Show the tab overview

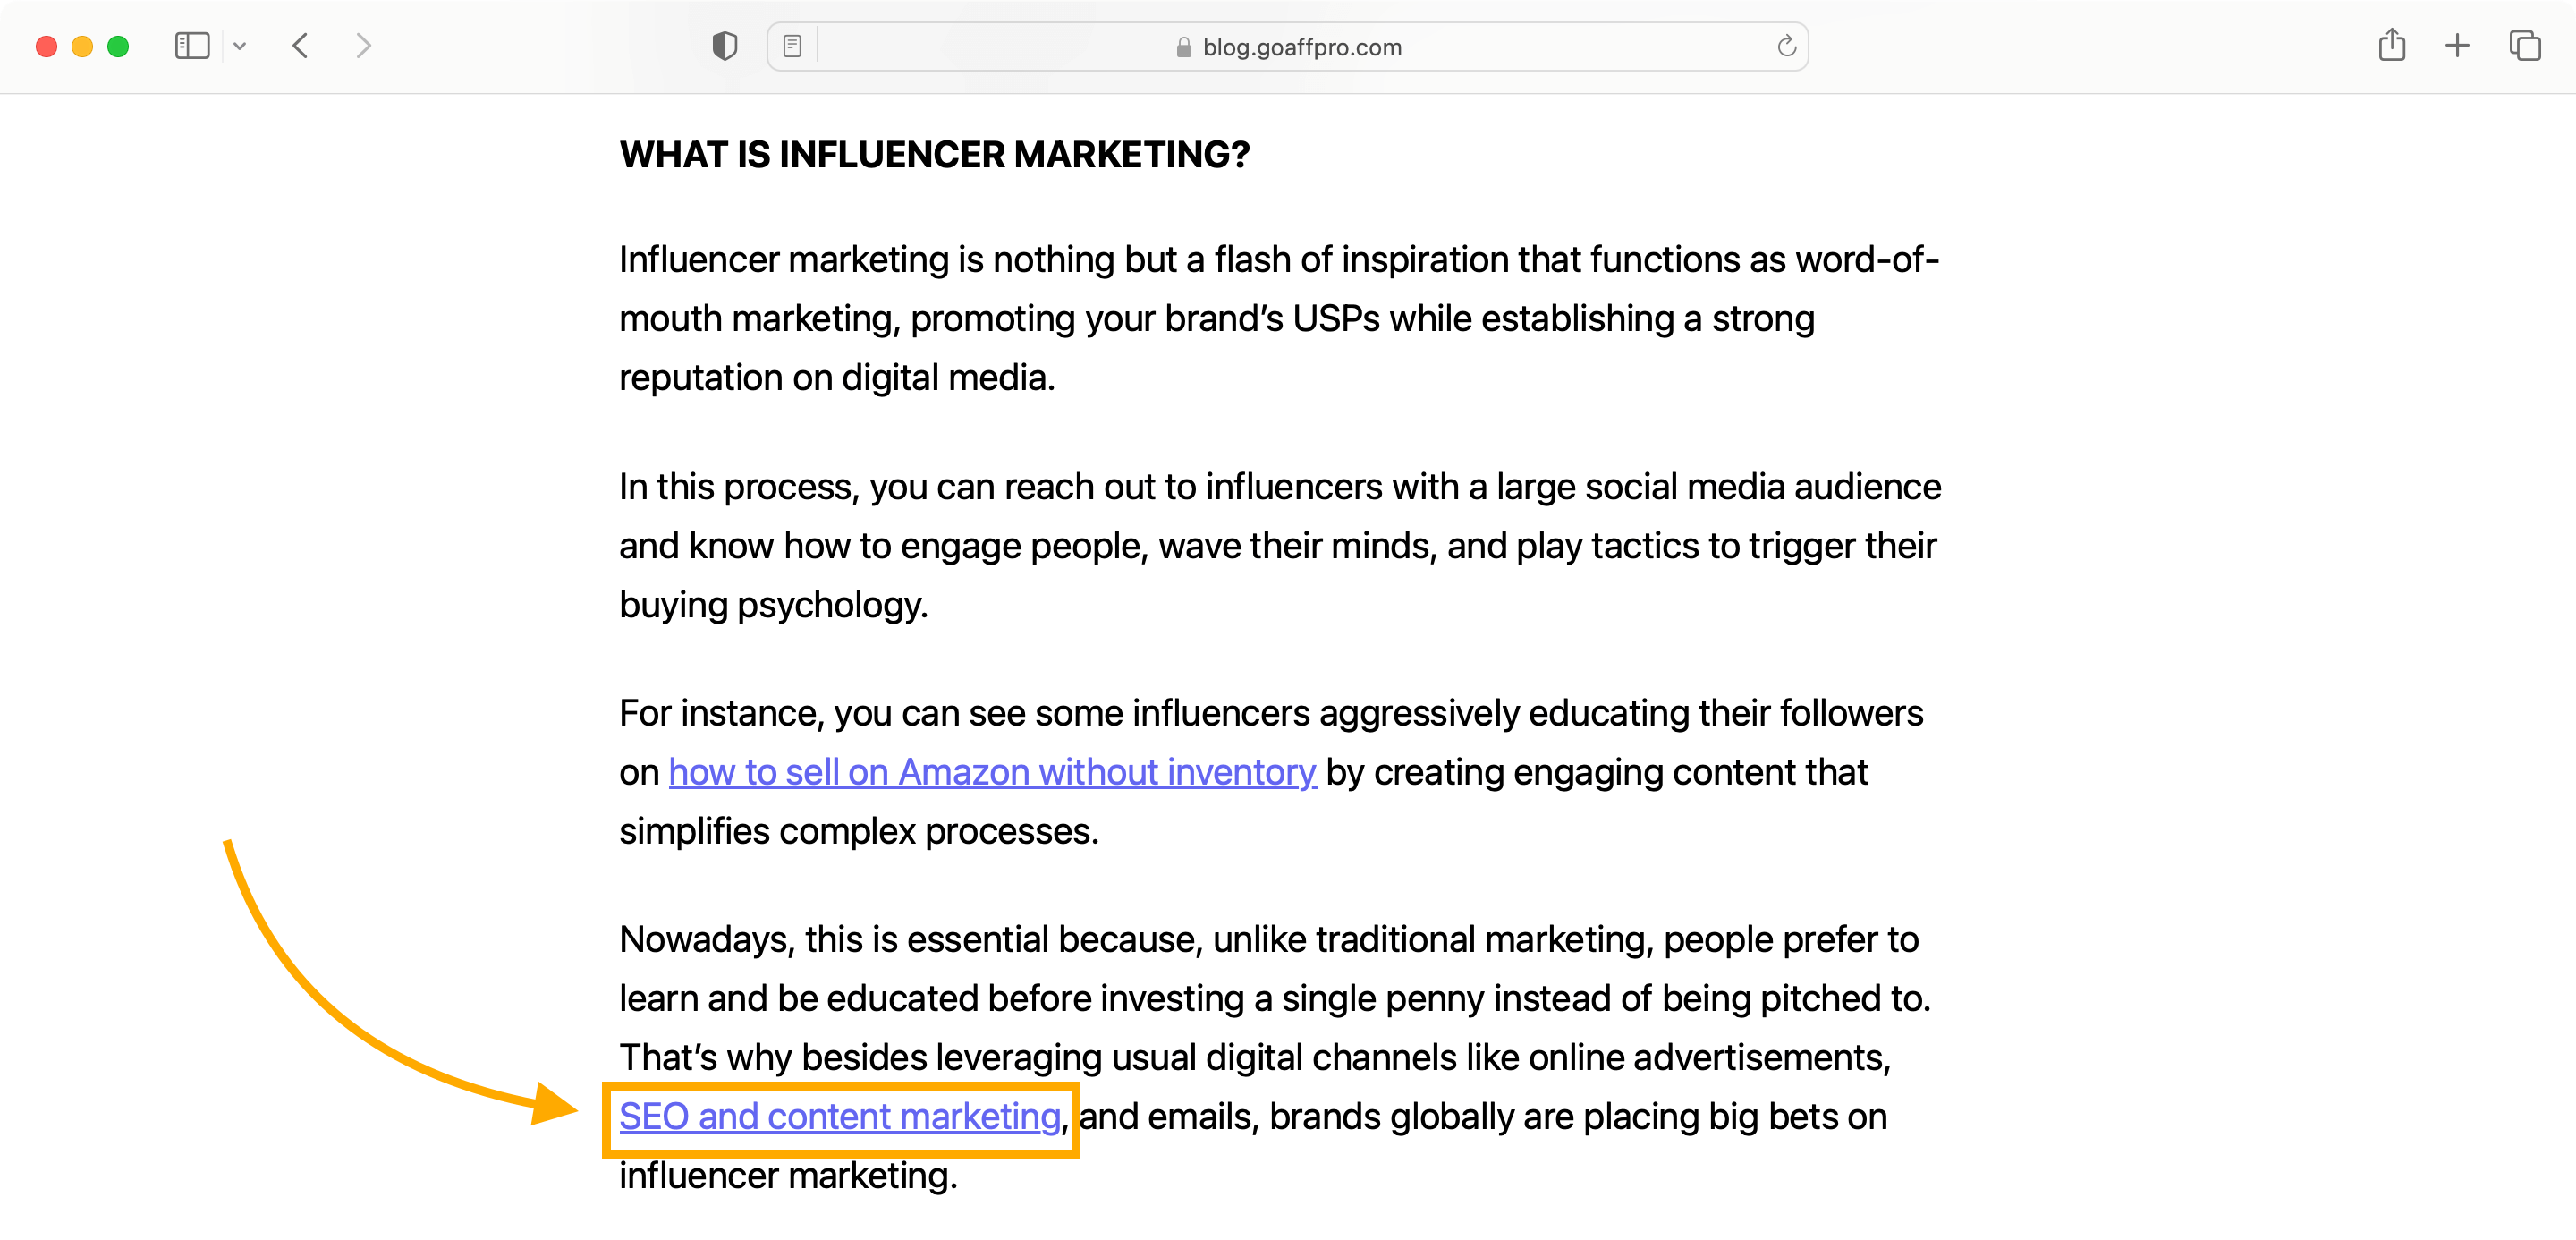pos(2524,46)
